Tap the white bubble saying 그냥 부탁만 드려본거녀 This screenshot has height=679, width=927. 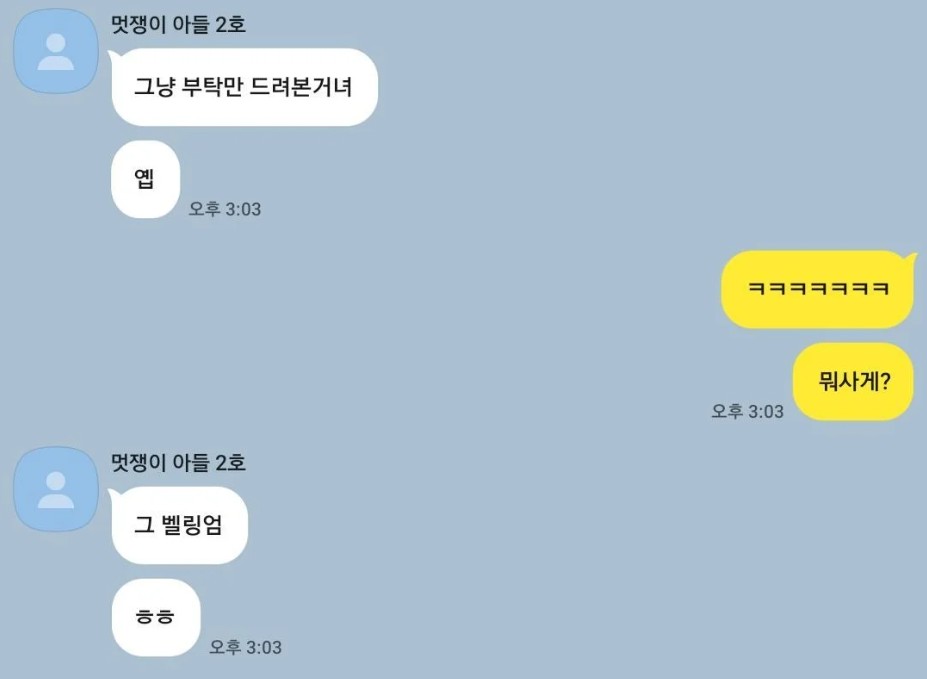(x=244, y=87)
